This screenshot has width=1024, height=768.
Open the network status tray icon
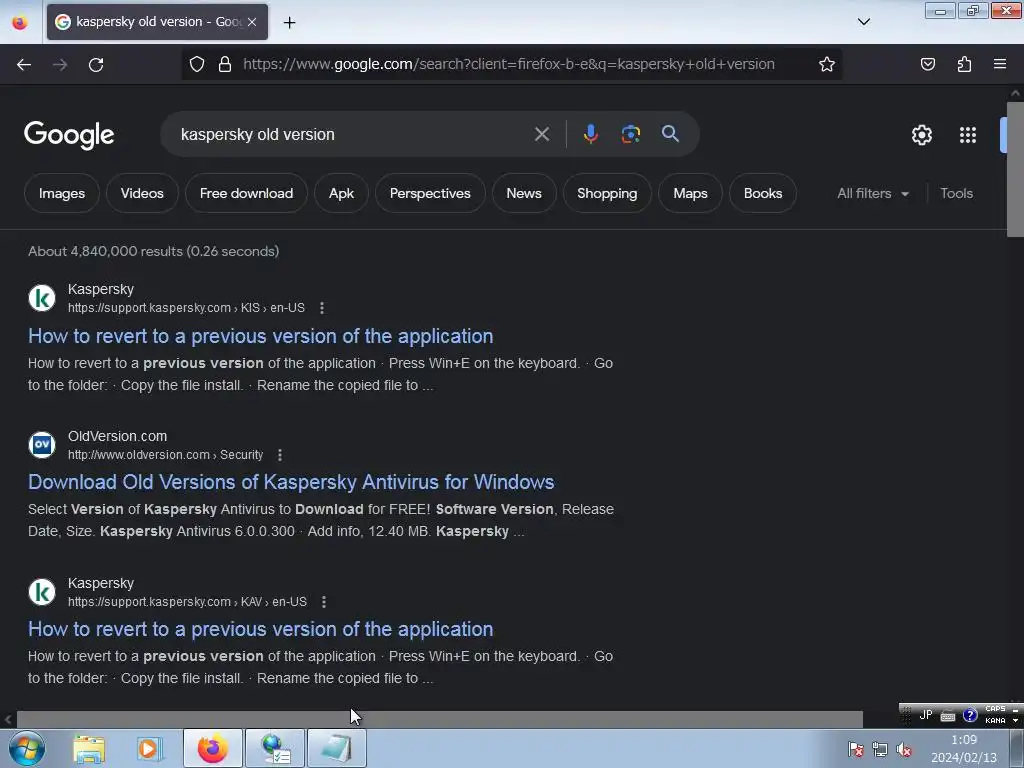(880, 750)
